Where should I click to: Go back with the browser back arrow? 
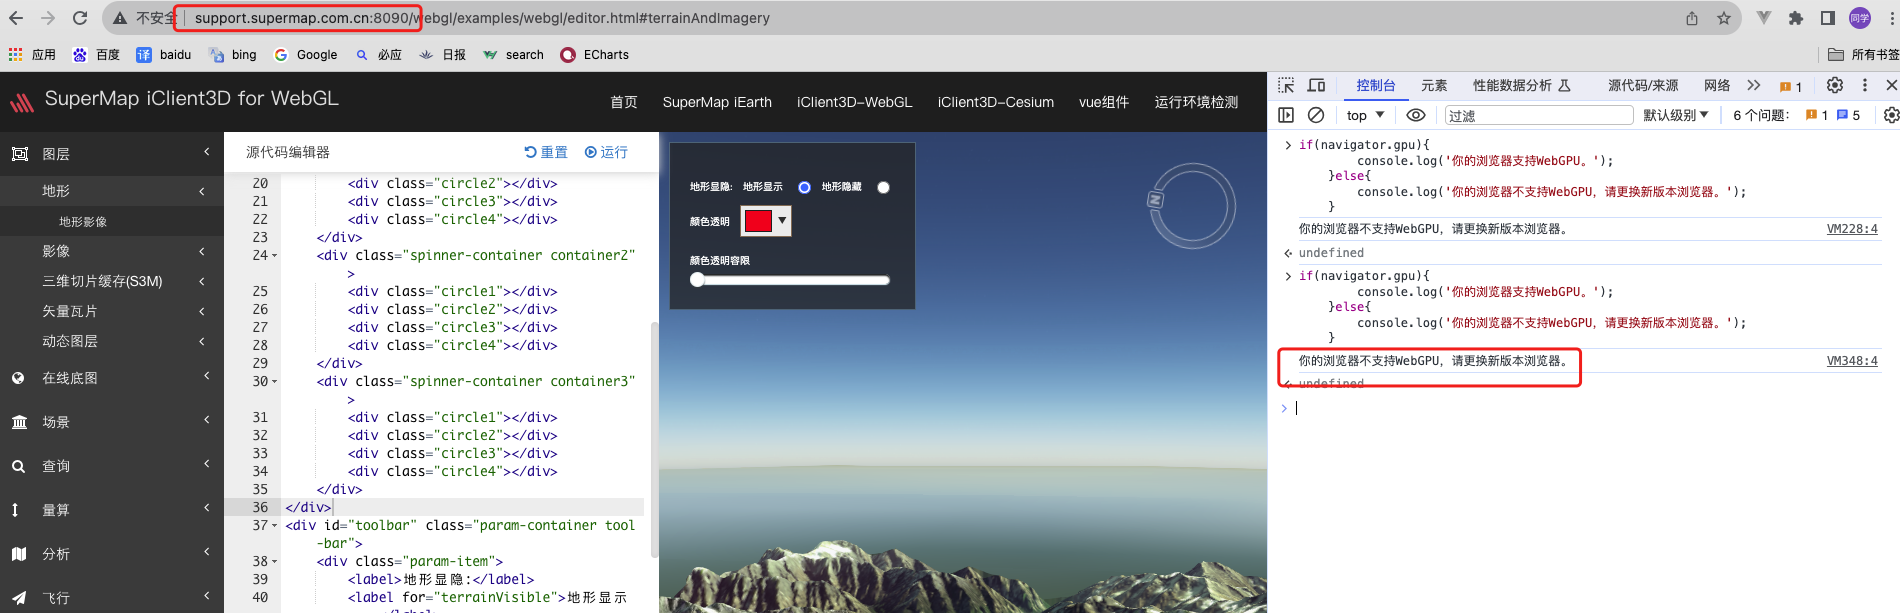[16, 18]
